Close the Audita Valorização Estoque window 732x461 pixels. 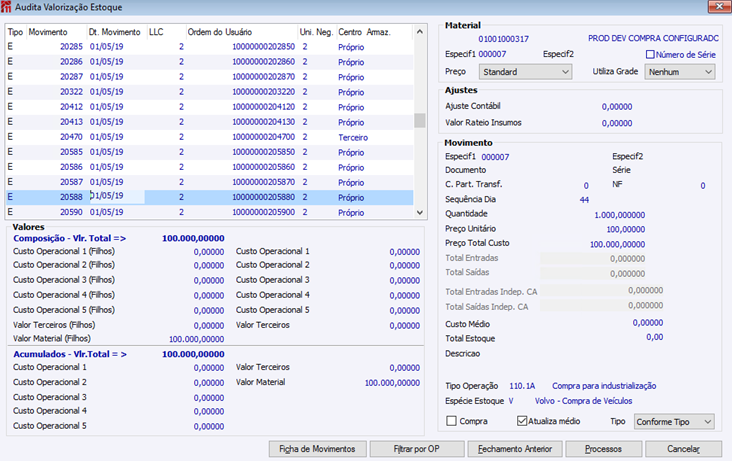pos(719,7)
